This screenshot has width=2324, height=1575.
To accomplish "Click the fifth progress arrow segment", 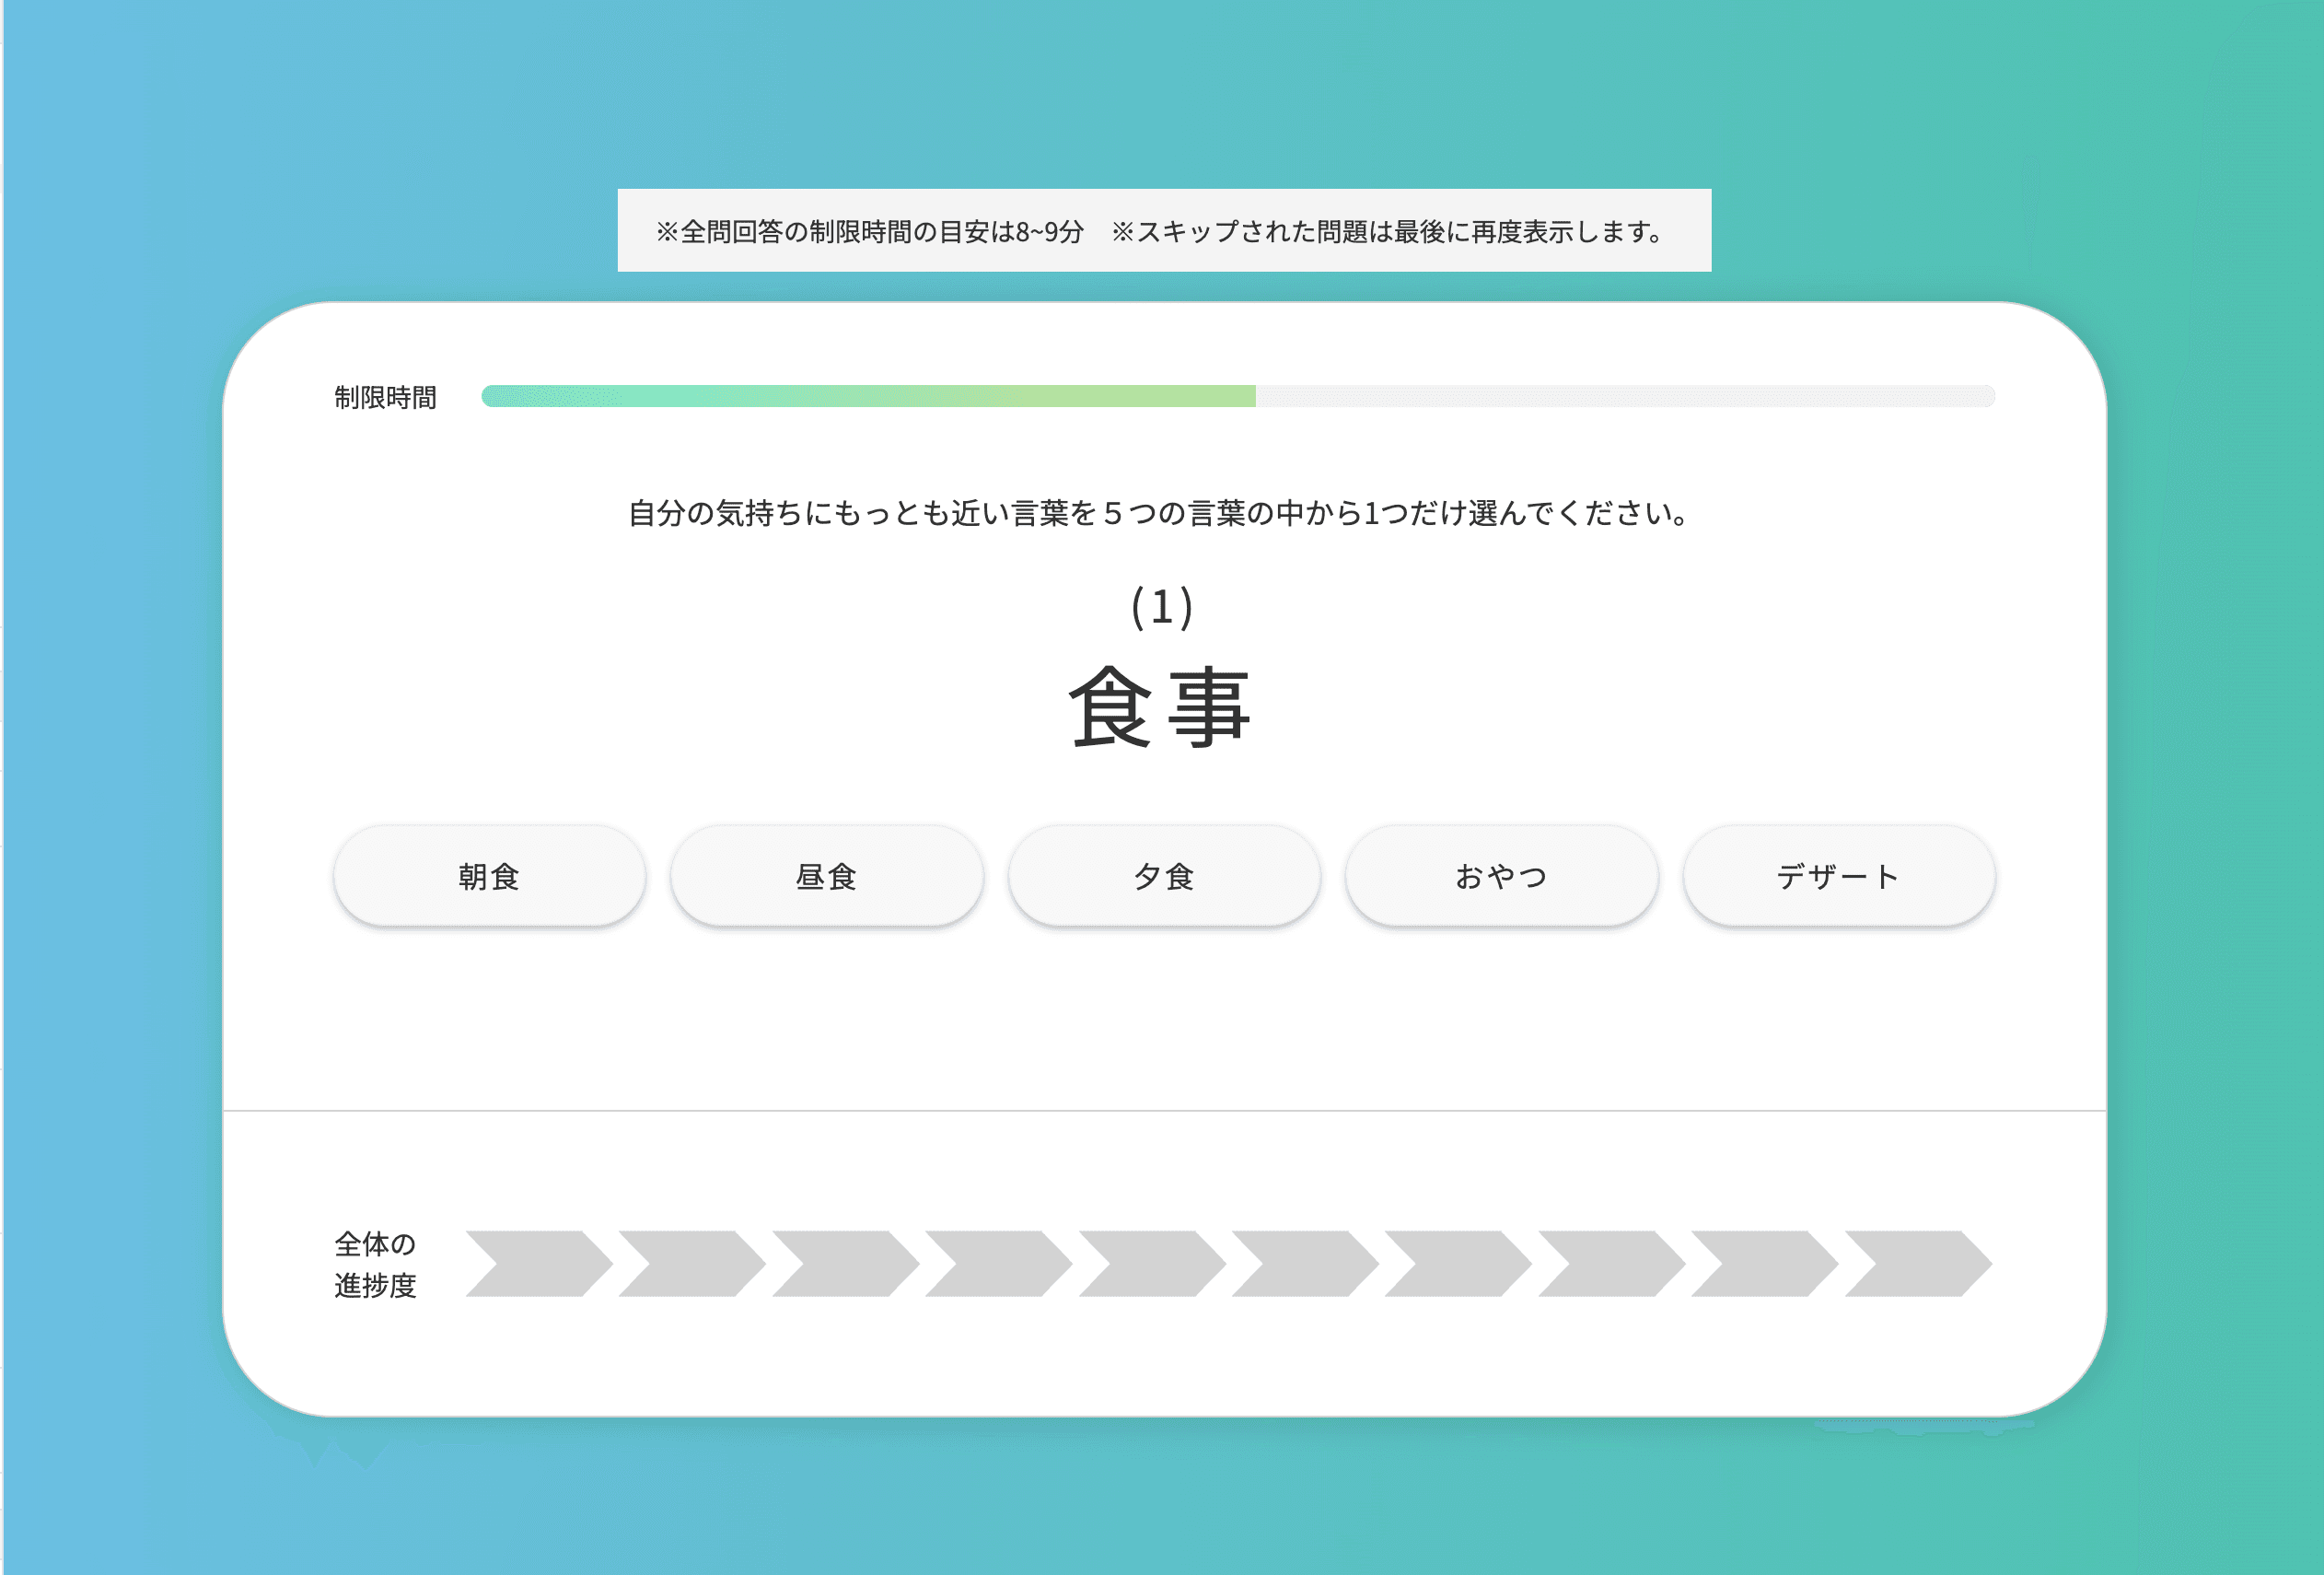I will 1151,1264.
